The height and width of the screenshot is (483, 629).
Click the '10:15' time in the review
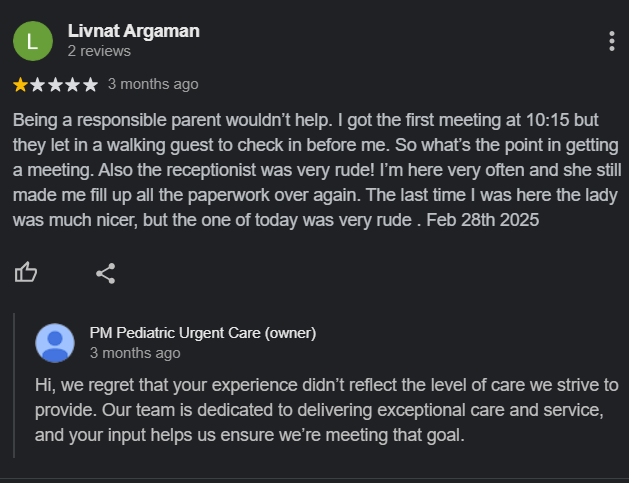(x=547, y=120)
